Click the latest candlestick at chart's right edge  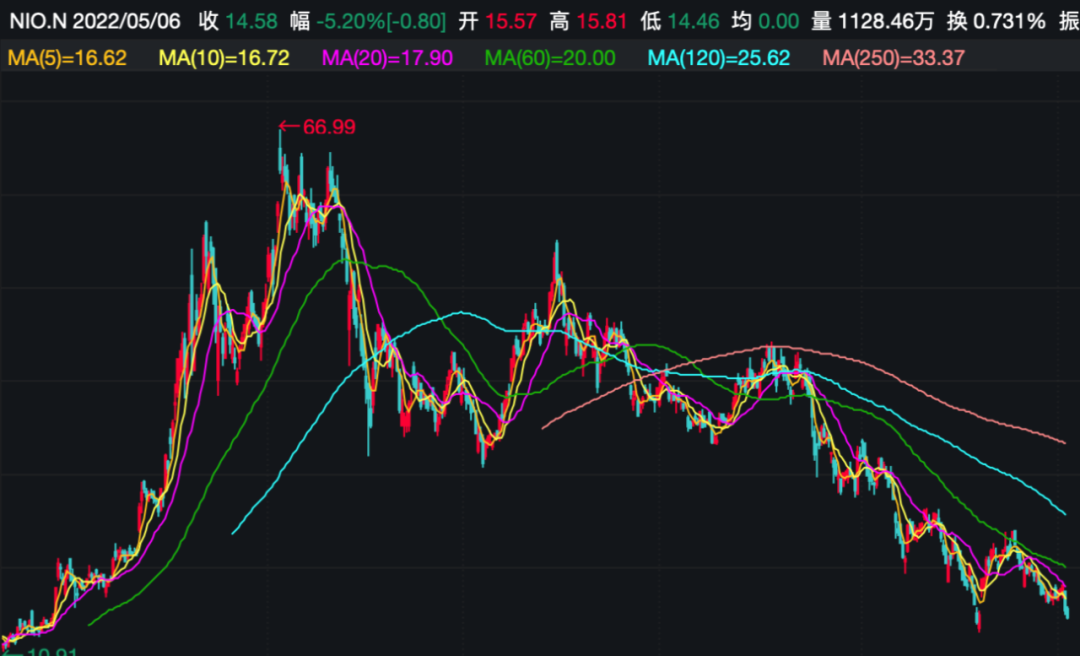tap(1066, 606)
